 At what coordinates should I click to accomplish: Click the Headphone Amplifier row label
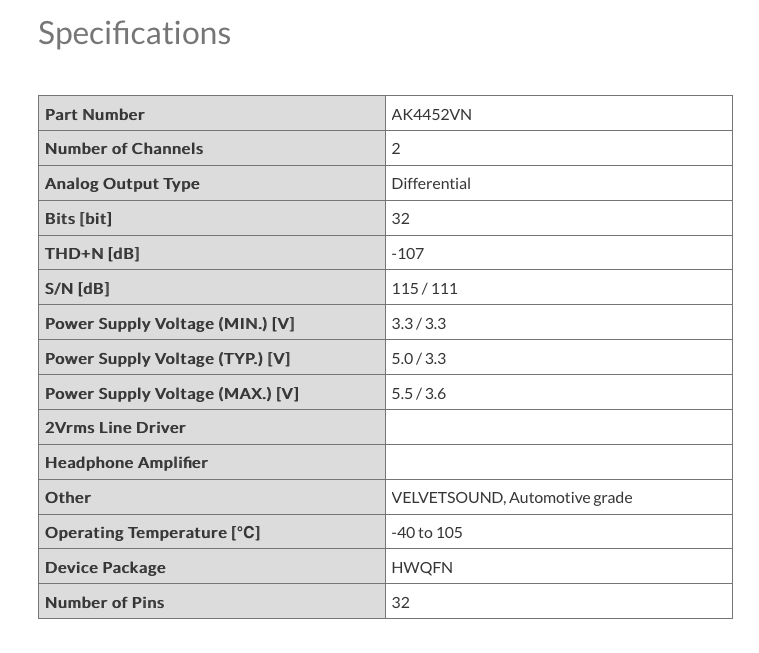coord(126,462)
